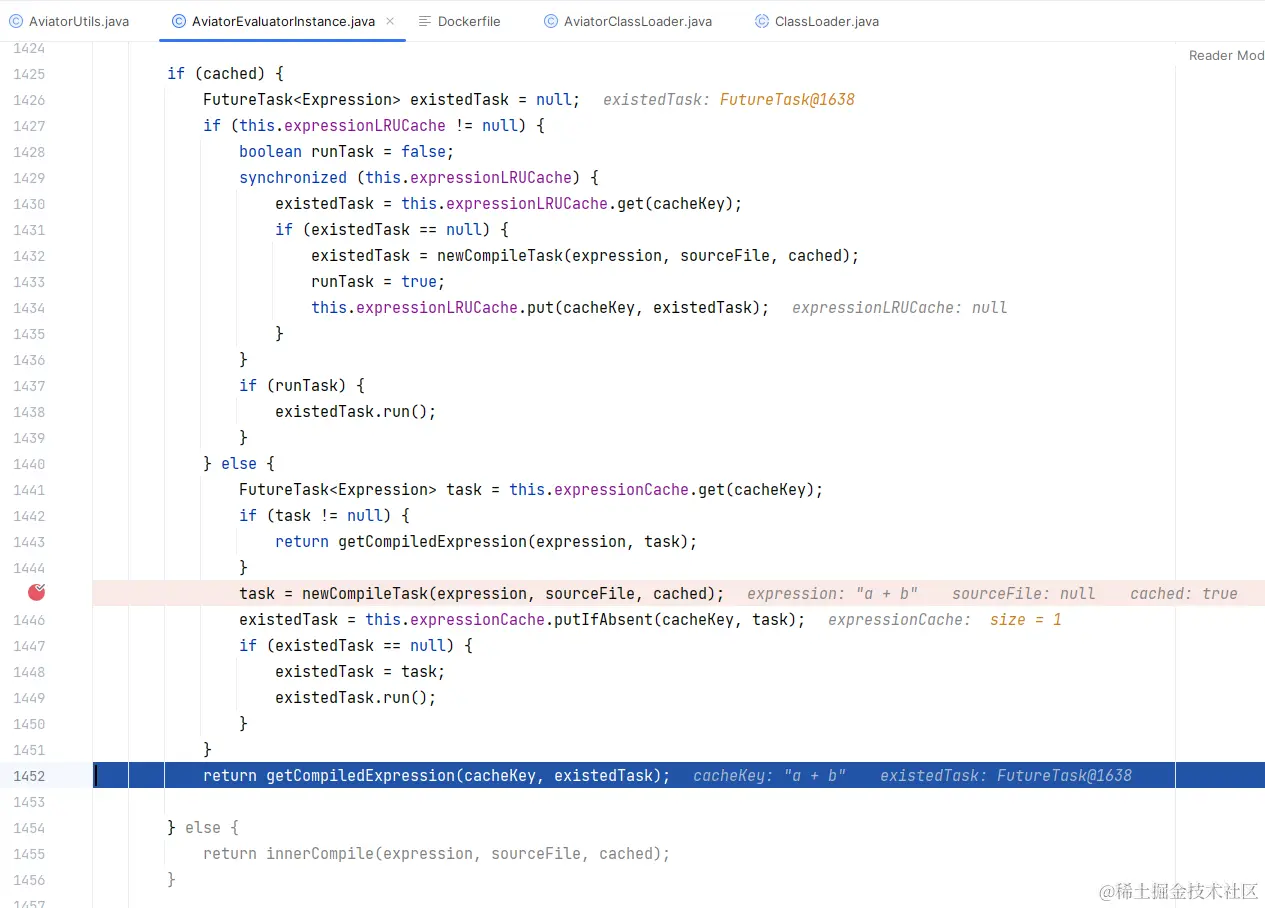The width and height of the screenshot is (1265, 908).
Task: Click inline hint 'cacheKey: "a + b"'
Action: [769, 776]
